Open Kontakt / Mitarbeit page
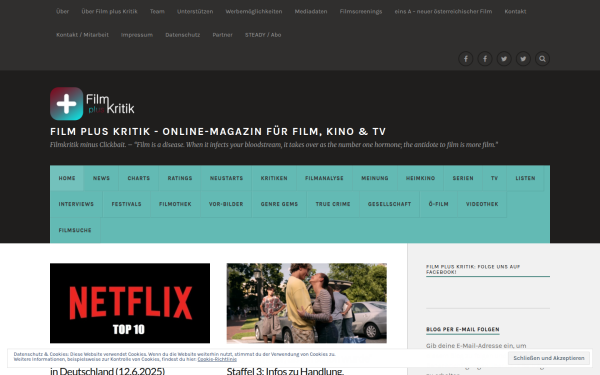The width and height of the screenshot is (600, 375). (x=82, y=35)
